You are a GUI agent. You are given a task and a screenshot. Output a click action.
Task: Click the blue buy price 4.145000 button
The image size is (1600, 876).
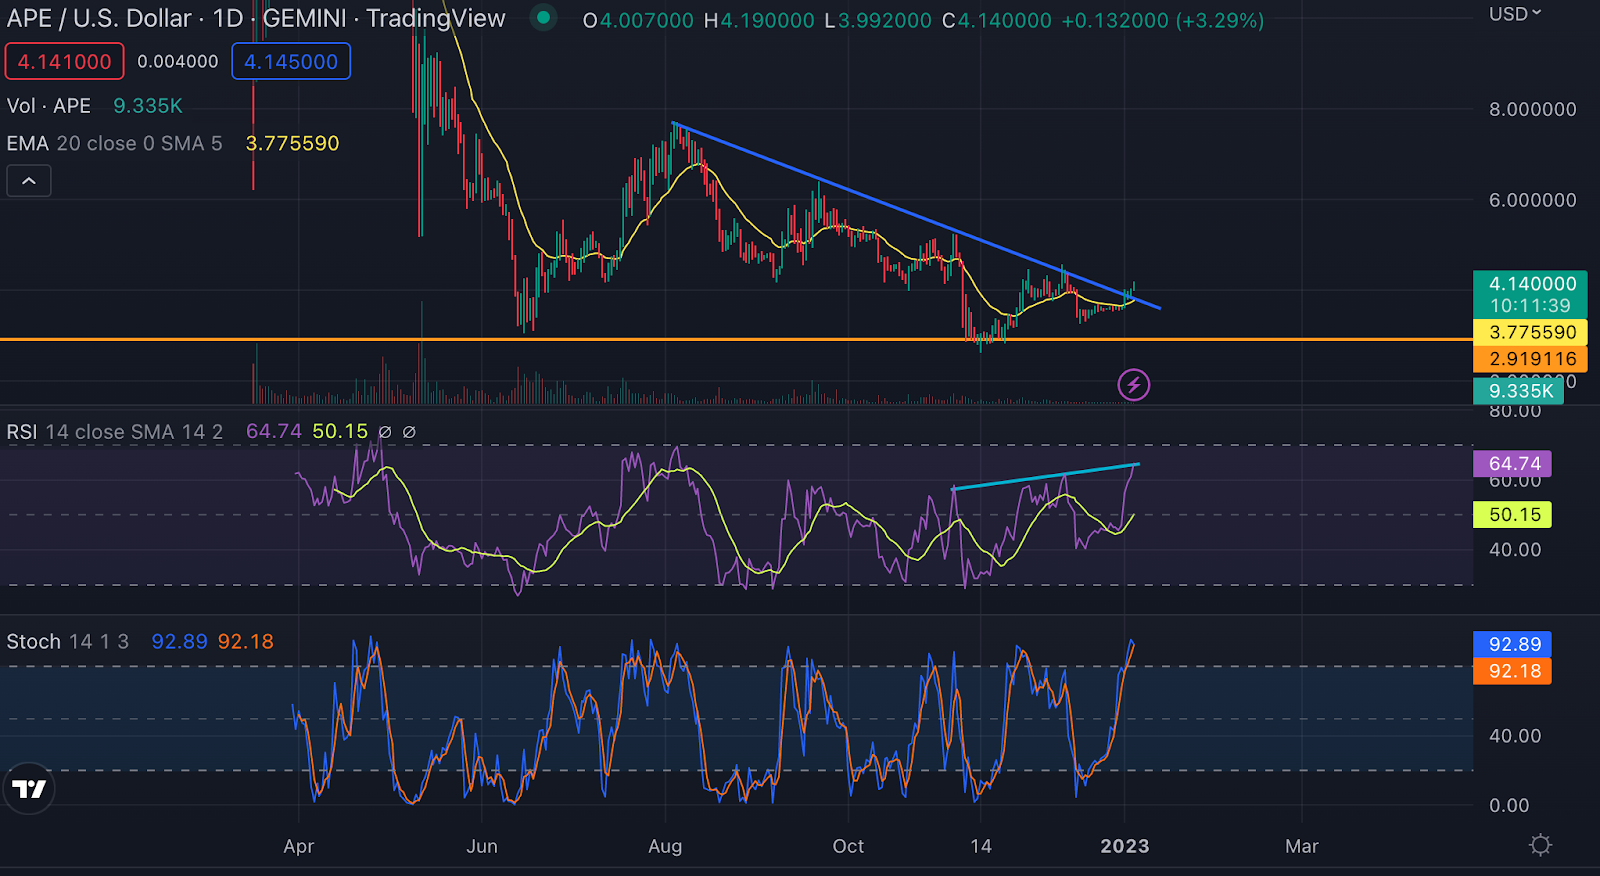[x=291, y=61]
